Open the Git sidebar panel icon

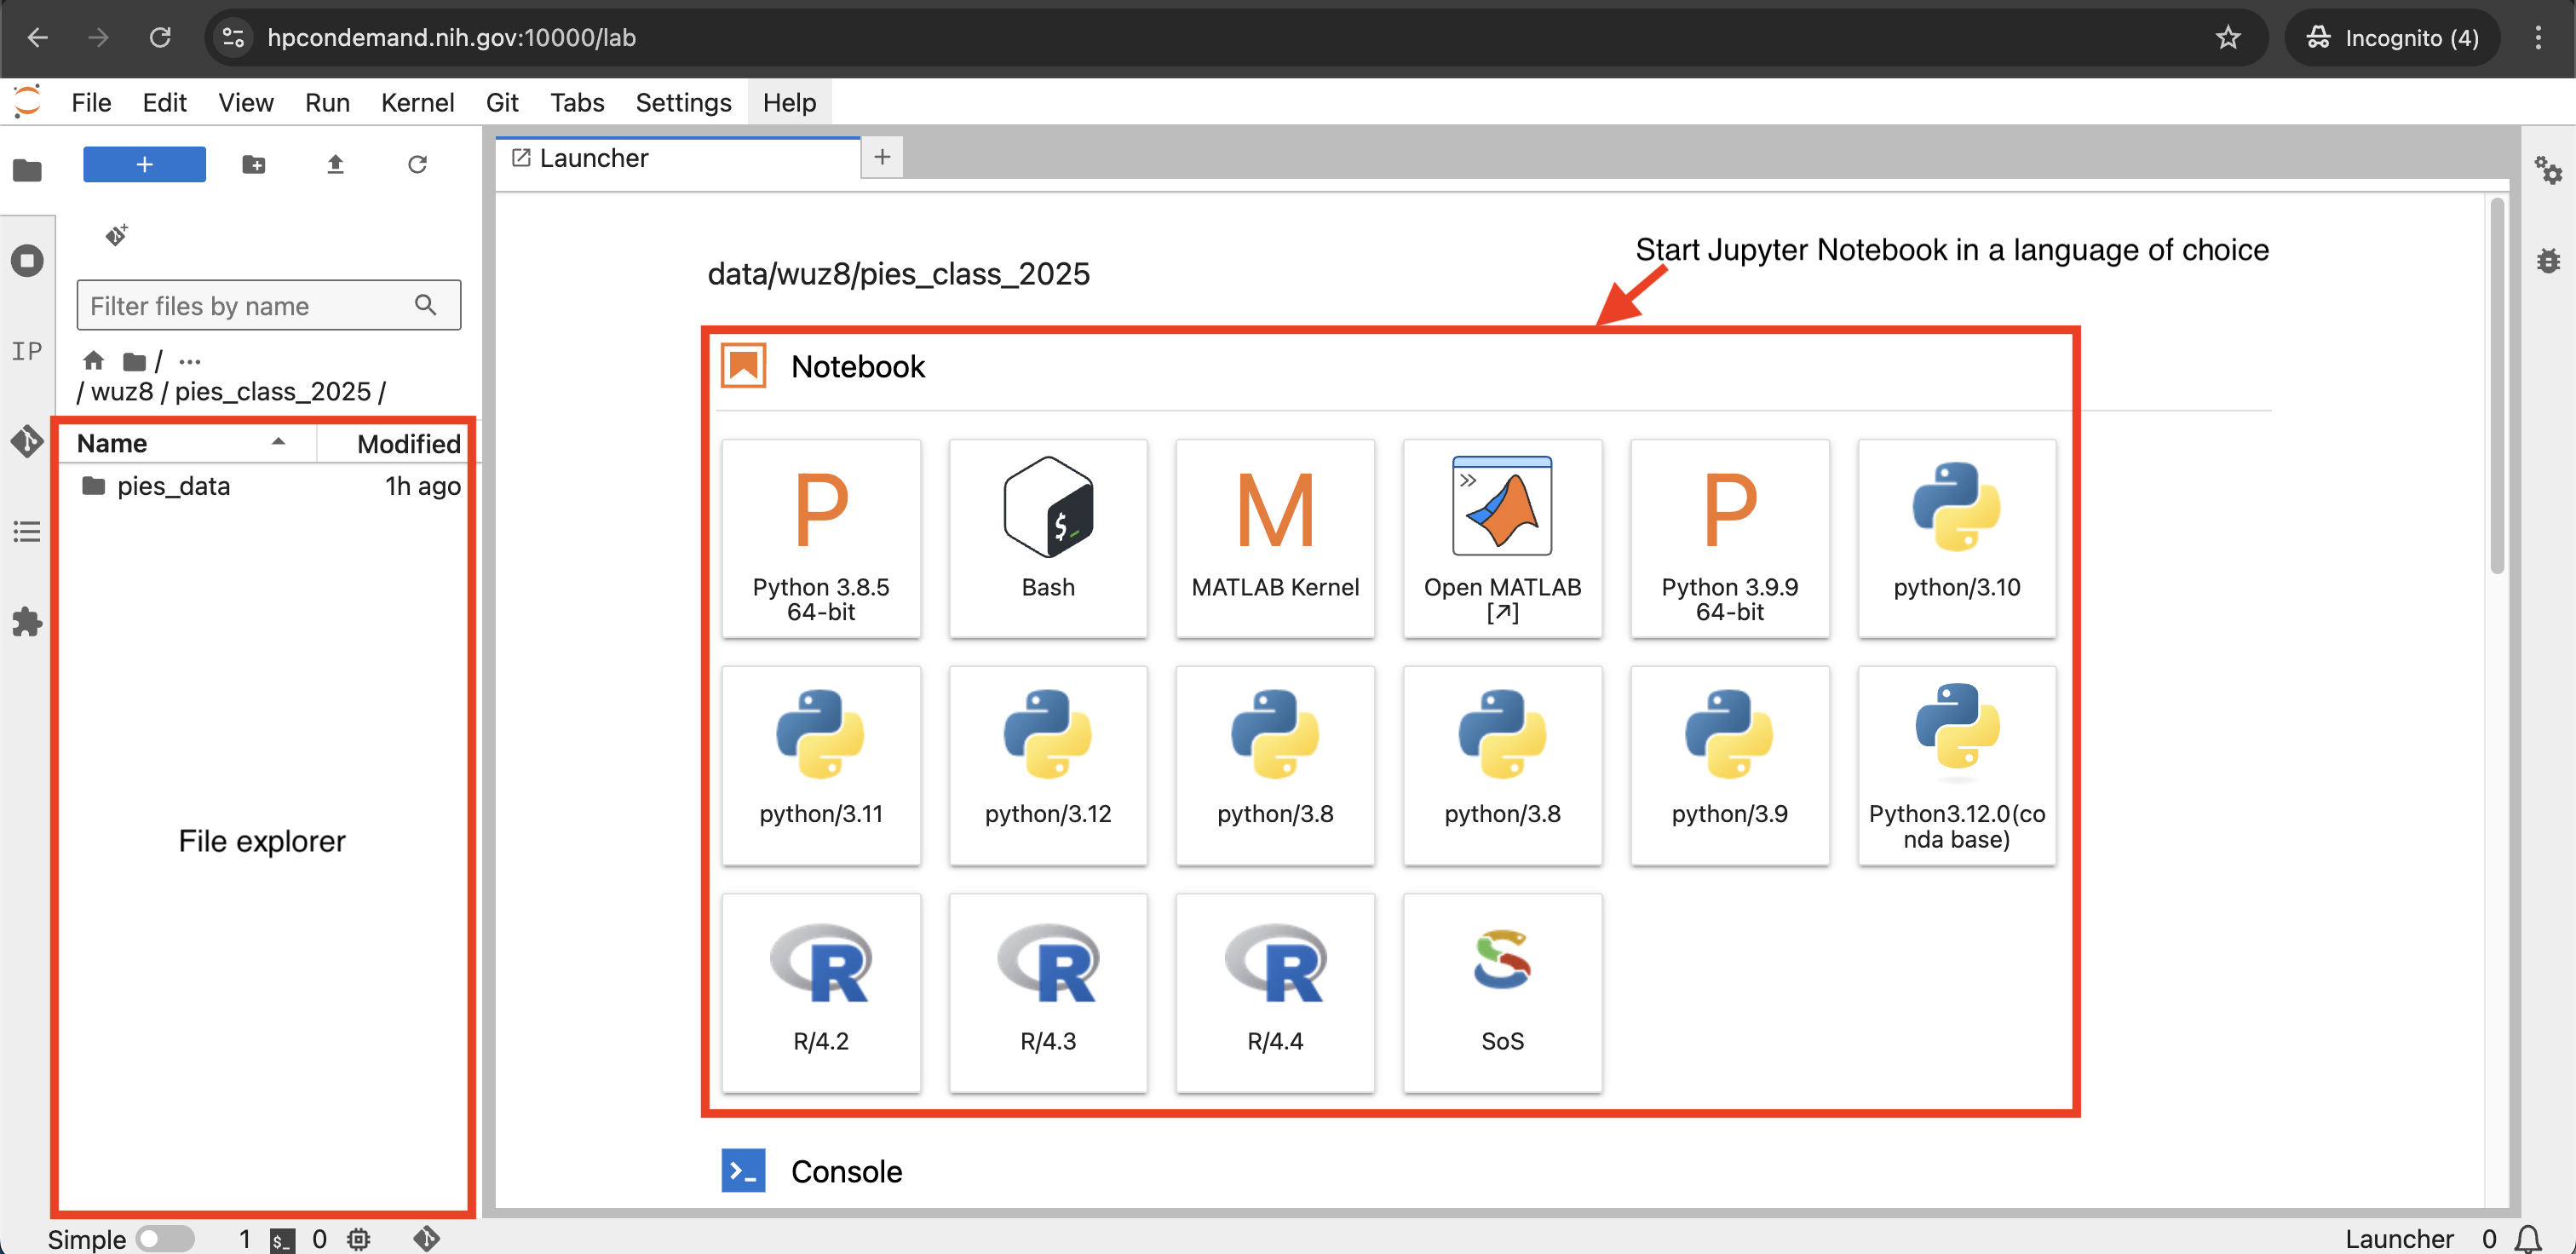27,441
